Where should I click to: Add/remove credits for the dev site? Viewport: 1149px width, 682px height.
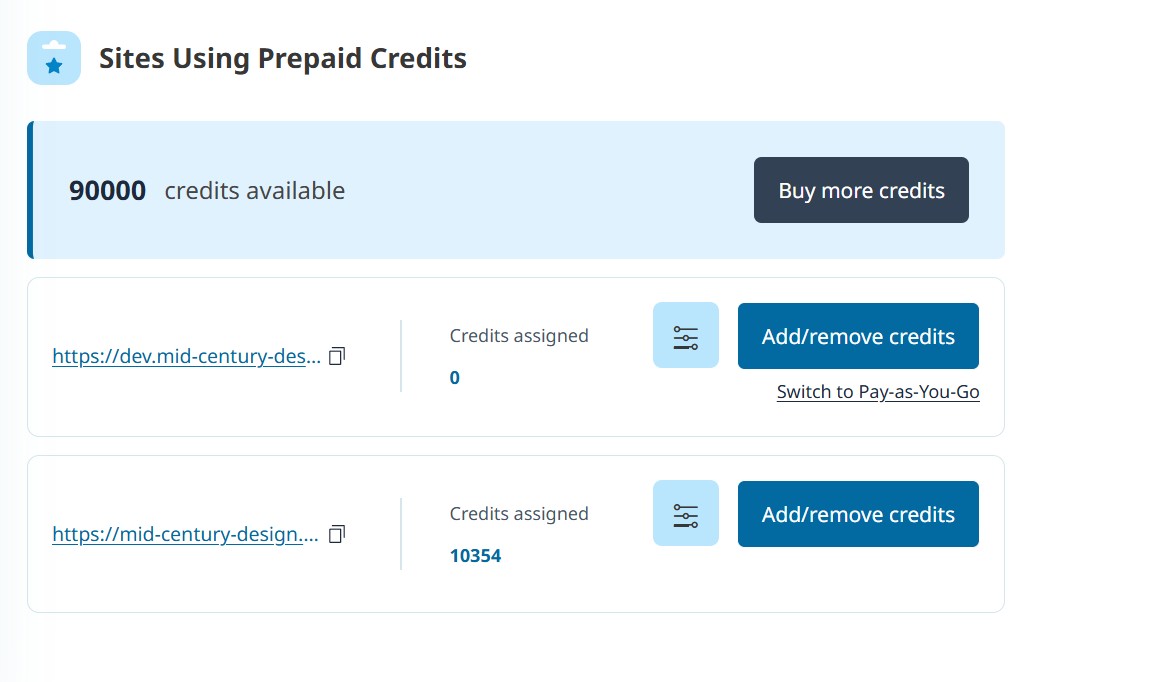[x=858, y=336]
